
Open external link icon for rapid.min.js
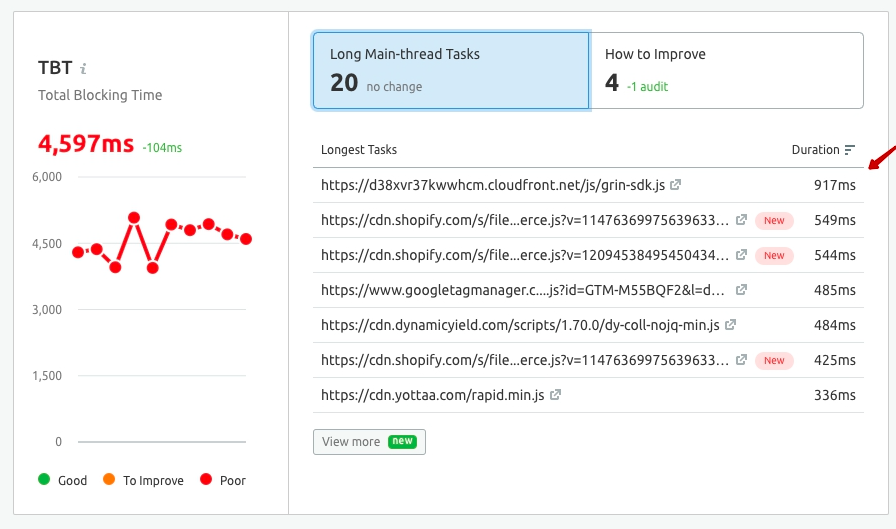click(555, 395)
